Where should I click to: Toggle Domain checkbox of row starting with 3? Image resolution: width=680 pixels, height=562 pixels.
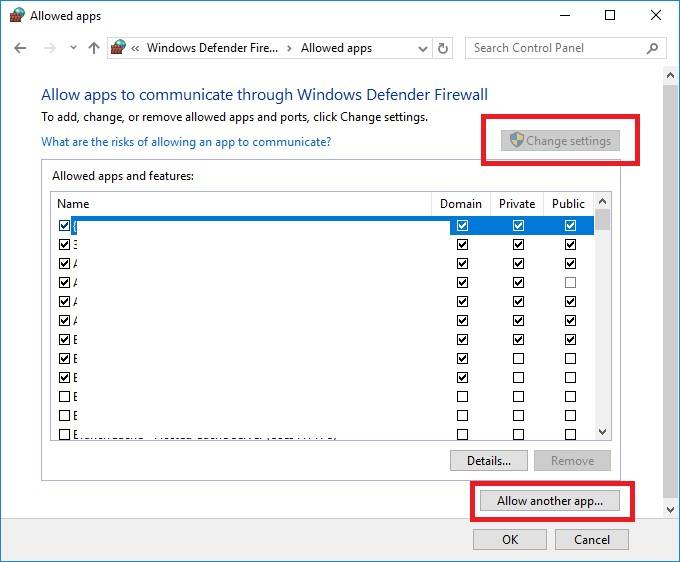click(462, 245)
